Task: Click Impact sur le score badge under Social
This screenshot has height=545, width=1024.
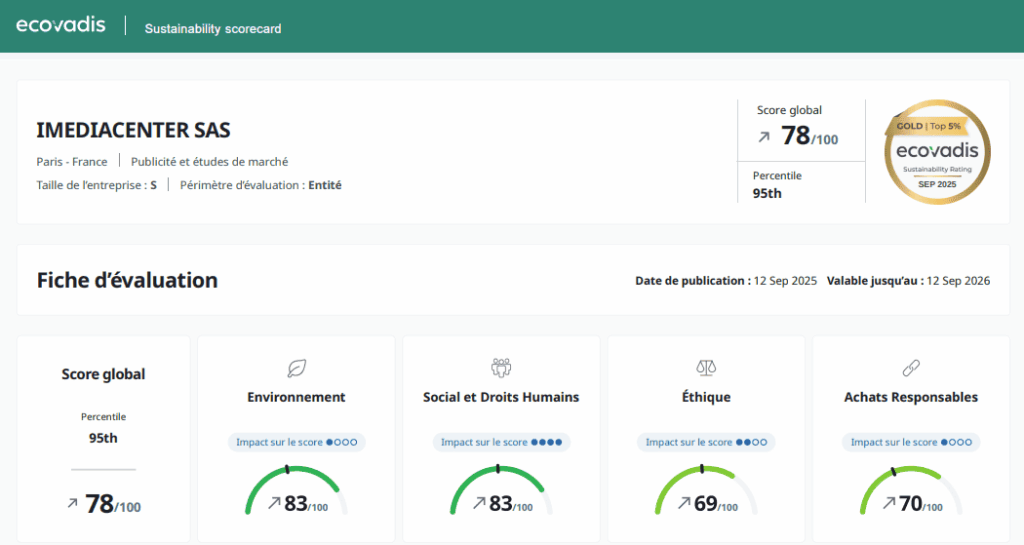Action: (501, 442)
